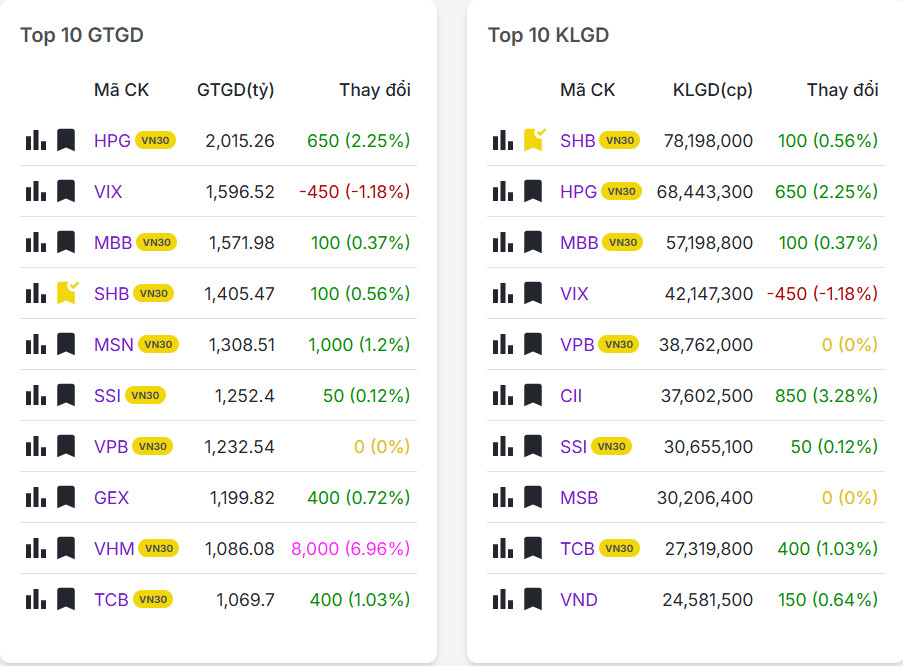The height and width of the screenshot is (666, 903).
Task: Toggle bookmark for SHB in Top 10 GTGD
Action: pos(67,292)
